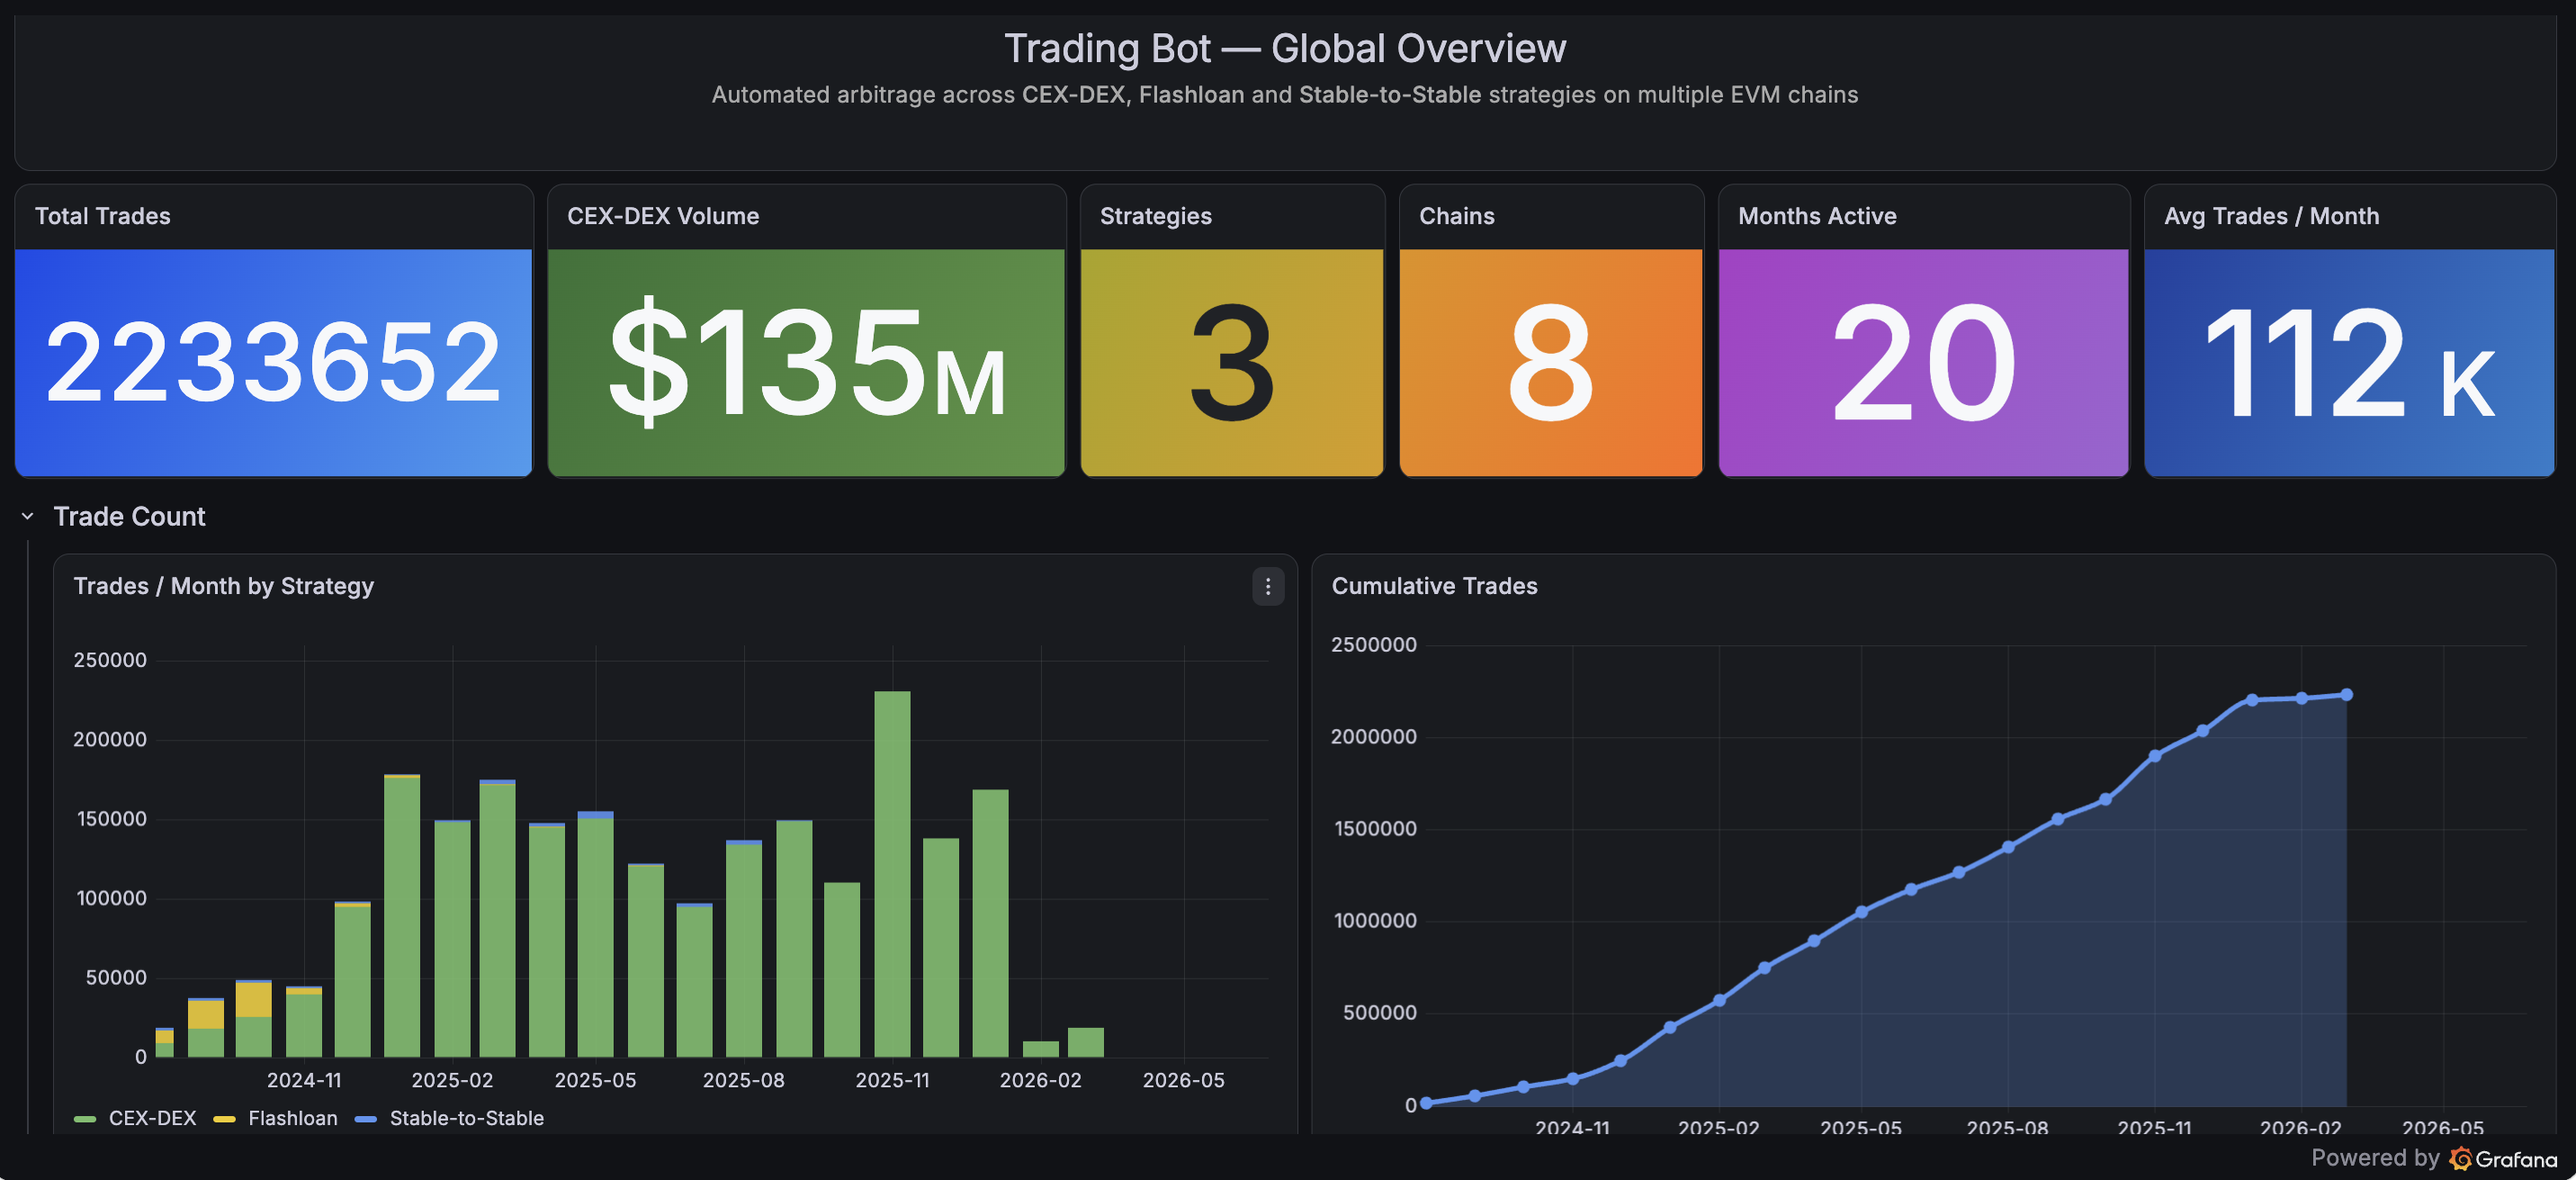Screen dimensions: 2576x1180
Task: Click the 2025-11 label on bar chart axis
Action: click(x=892, y=1080)
